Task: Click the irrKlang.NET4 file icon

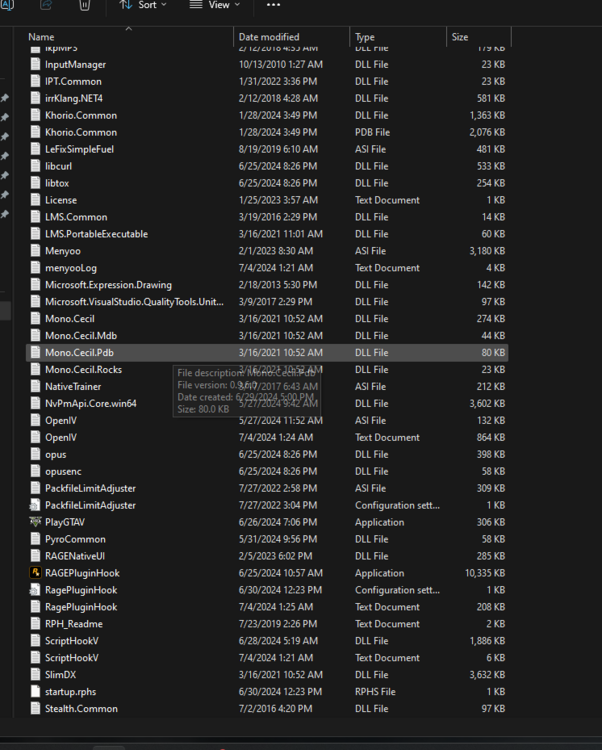Action: (x=35, y=98)
